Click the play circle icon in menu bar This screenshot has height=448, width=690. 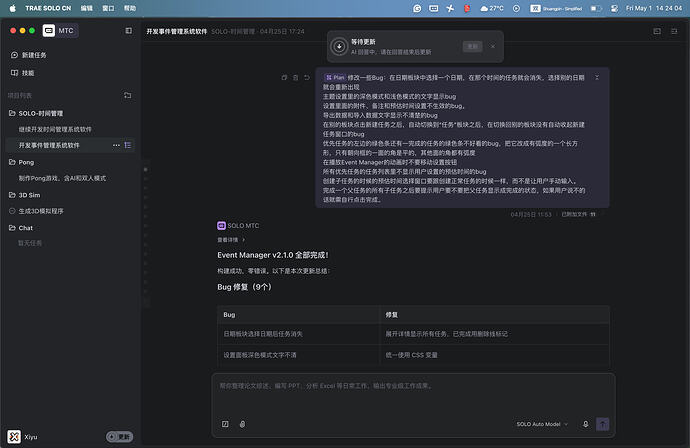point(516,8)
